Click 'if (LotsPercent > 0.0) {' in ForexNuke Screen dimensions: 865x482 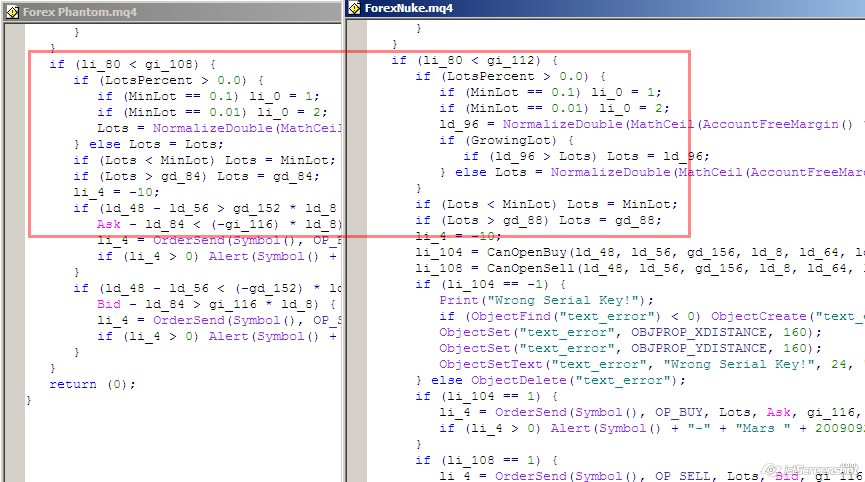click(x=511, y=76)
